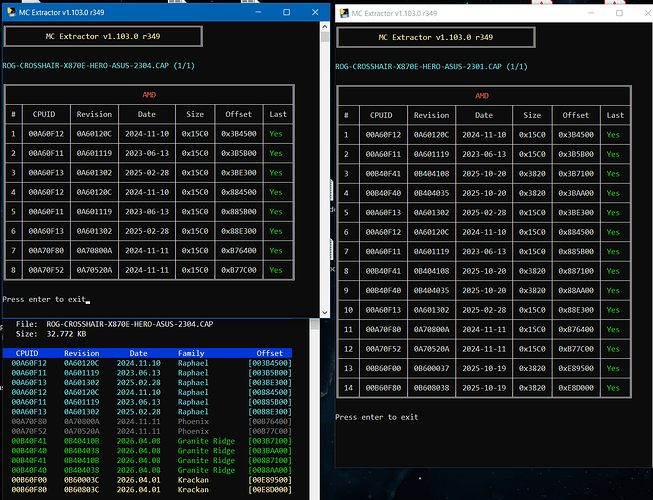Select offset [0088AA00] in the bottom window
653x500 pixels.
coord(269,470)
